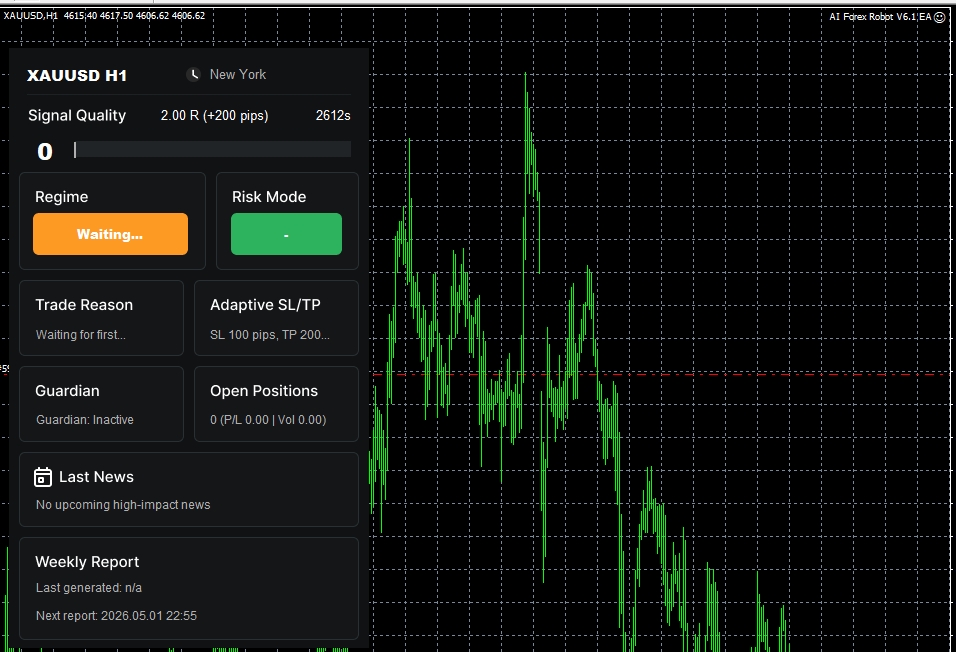Click the 2612s countdown timer

[333, 115]
